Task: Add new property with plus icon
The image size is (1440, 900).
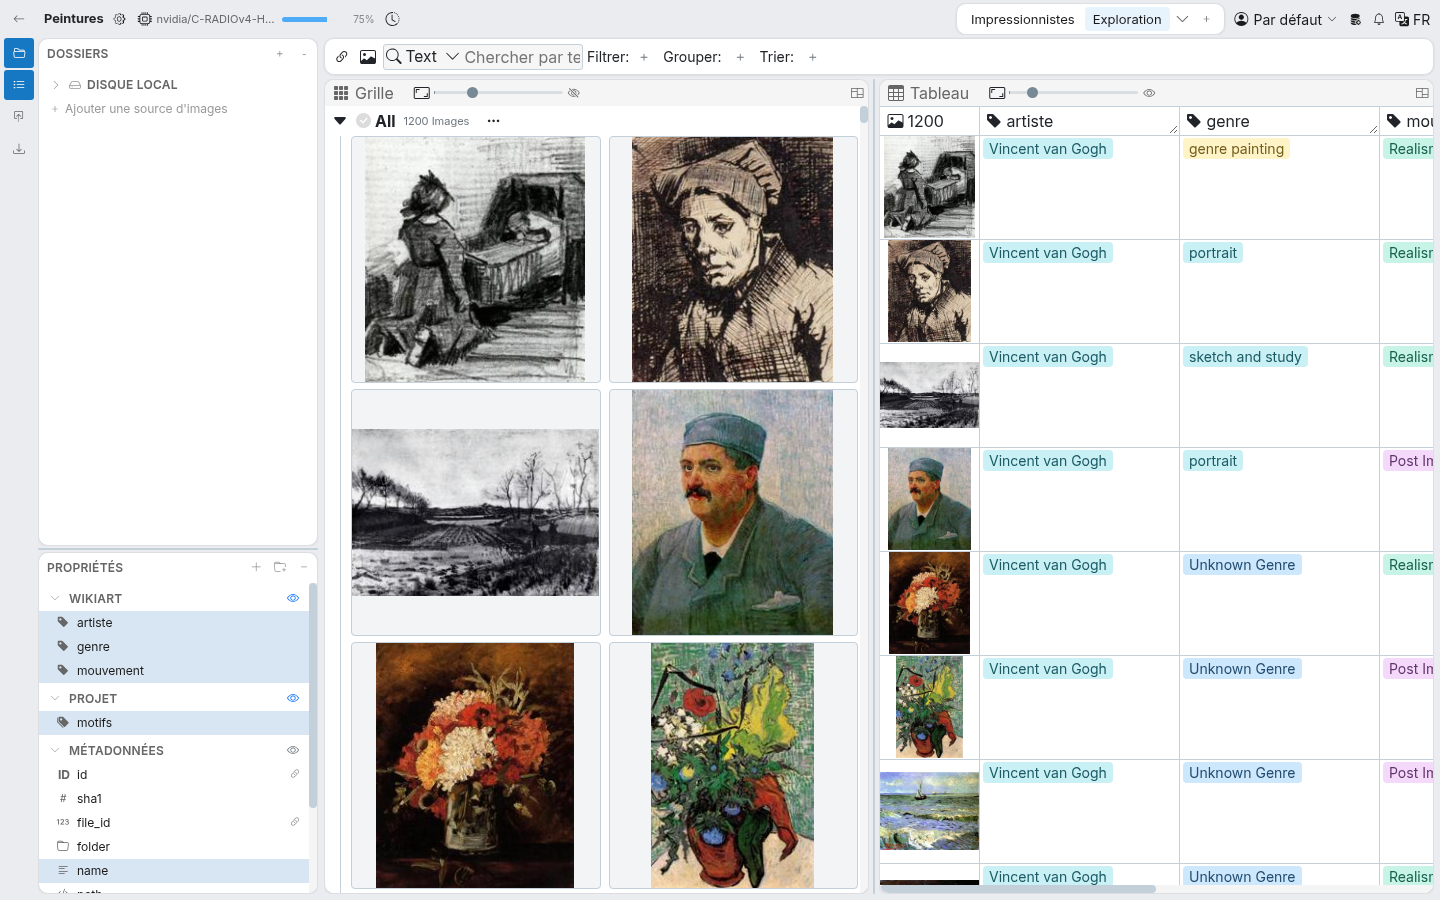Action: [x=256, y=567]
